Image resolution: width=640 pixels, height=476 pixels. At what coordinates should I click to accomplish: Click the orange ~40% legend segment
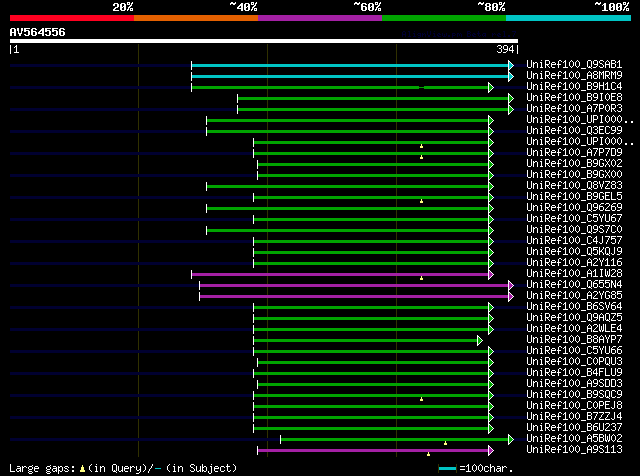coord(196,18)
